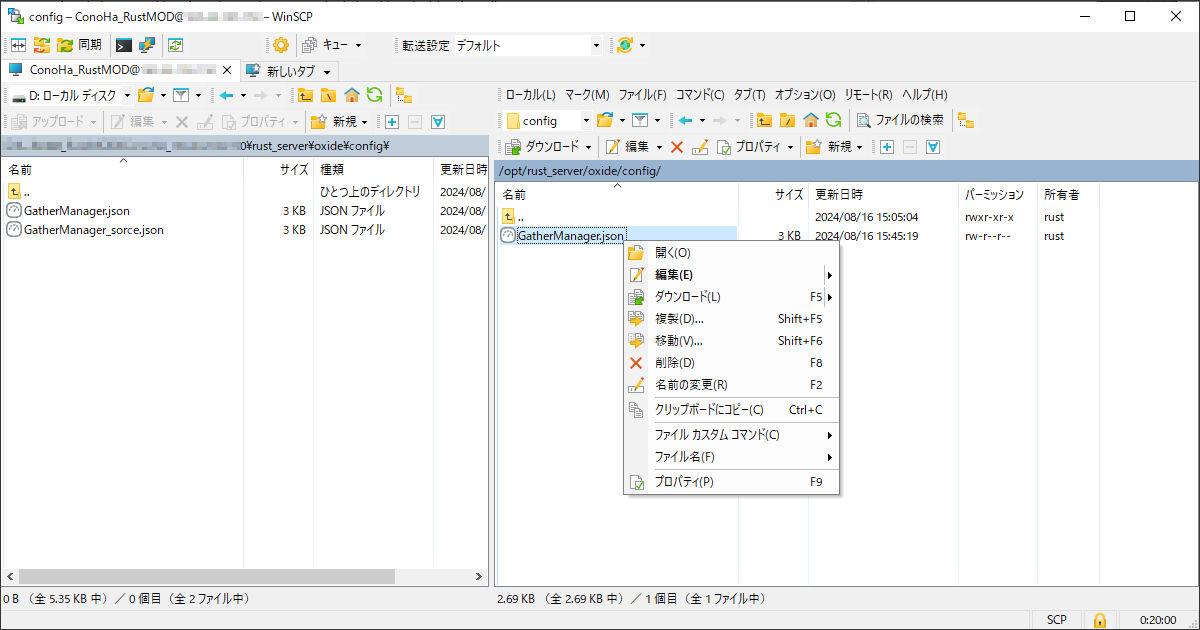Screen dimensions: 1200x630
Task: Choose ダウンロード(L) in context menu
Action: pyautogui.click(x=731, y=297)
